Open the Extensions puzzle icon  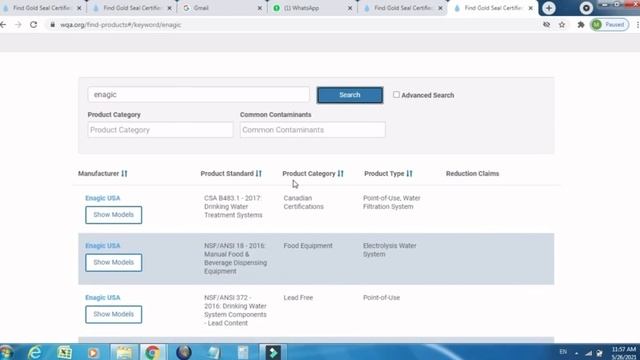(581, 25)
